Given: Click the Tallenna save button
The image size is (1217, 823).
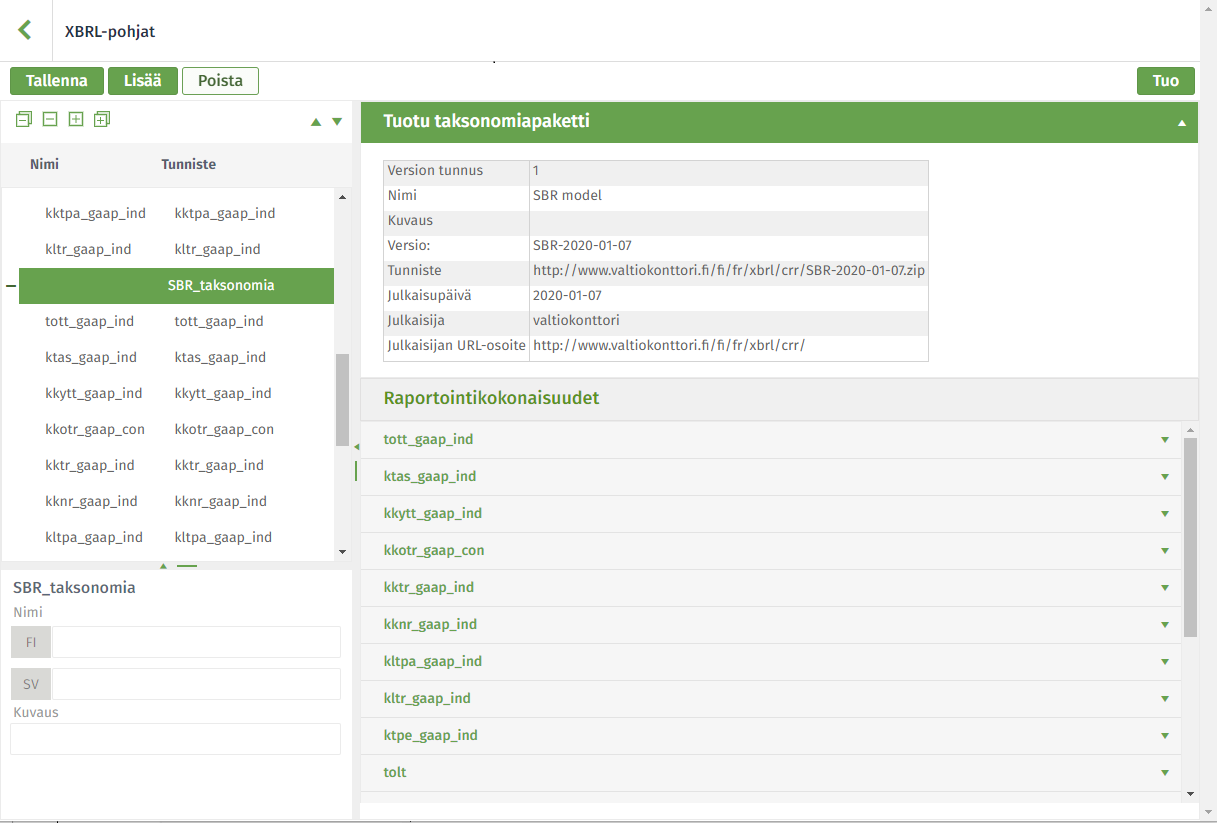Looking at the screenshot, I should [57, 81].
